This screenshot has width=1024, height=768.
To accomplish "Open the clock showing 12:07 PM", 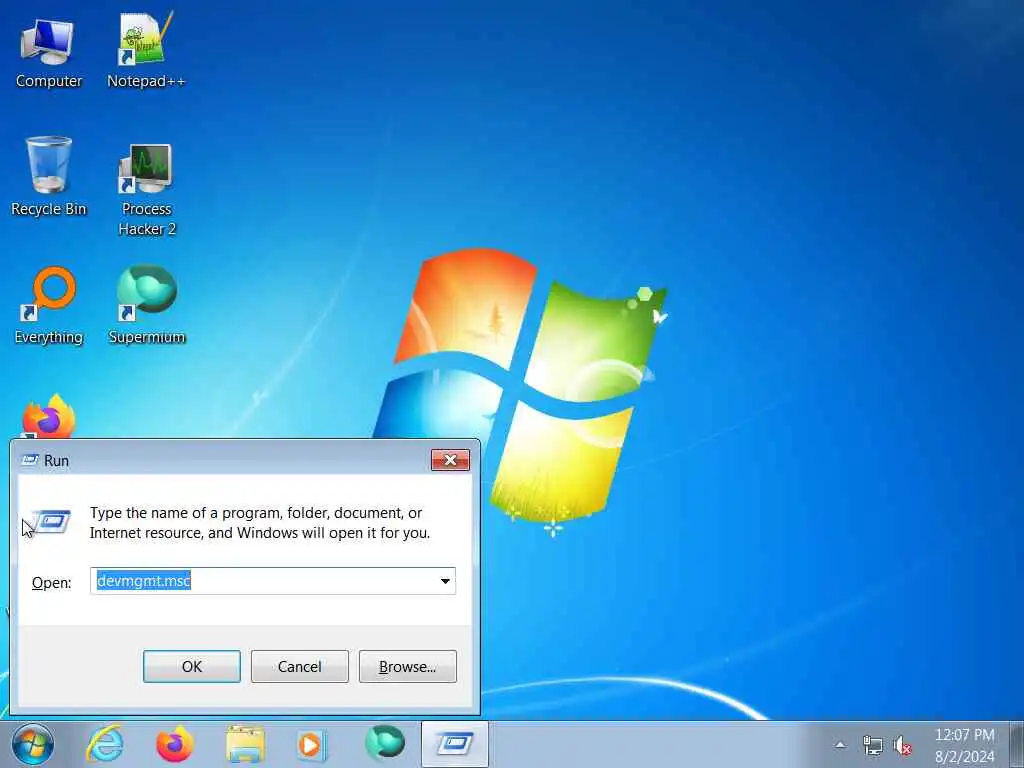I will point(965,745).
